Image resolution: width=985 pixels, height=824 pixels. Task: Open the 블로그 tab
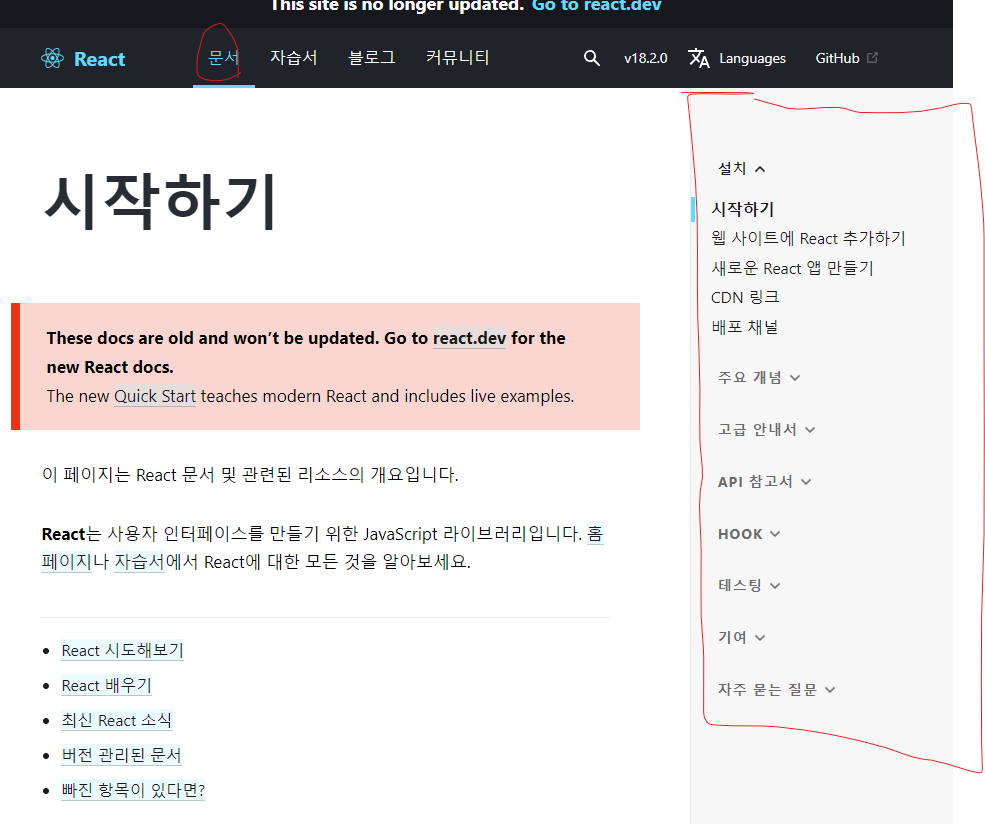point(371,58)
